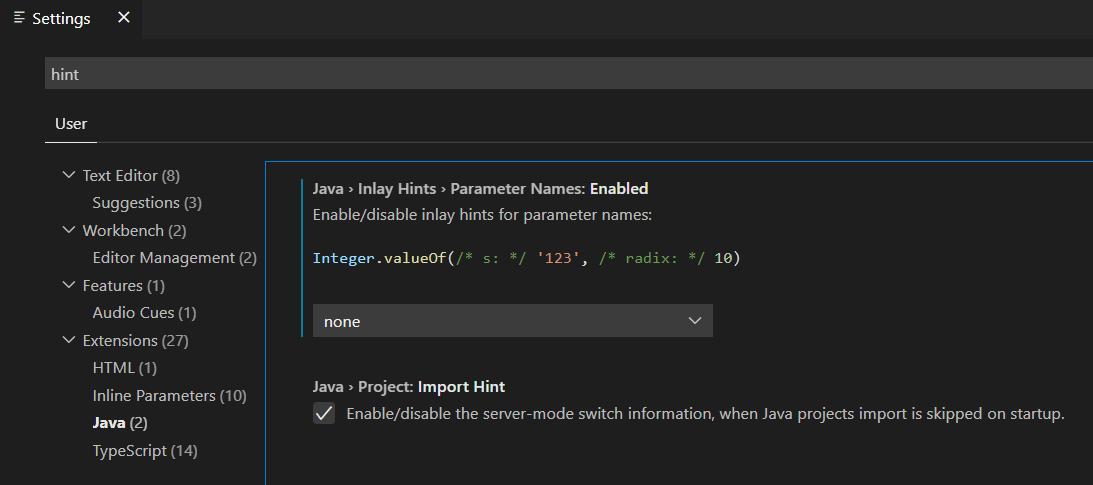Focus the settings search box containing 'hint'

569,74
